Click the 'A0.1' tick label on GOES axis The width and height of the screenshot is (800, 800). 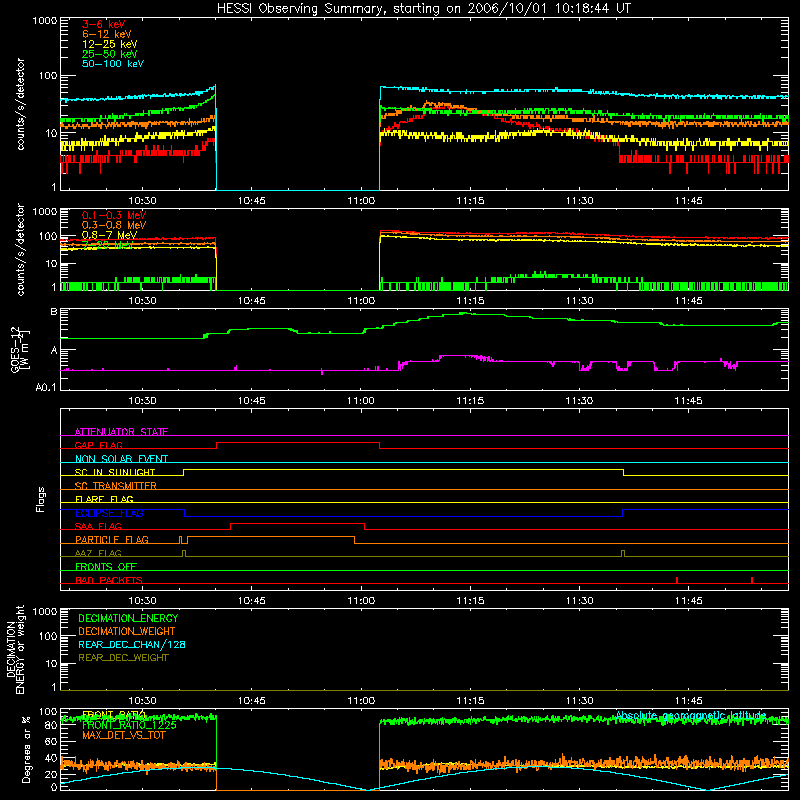click(45, 388)
